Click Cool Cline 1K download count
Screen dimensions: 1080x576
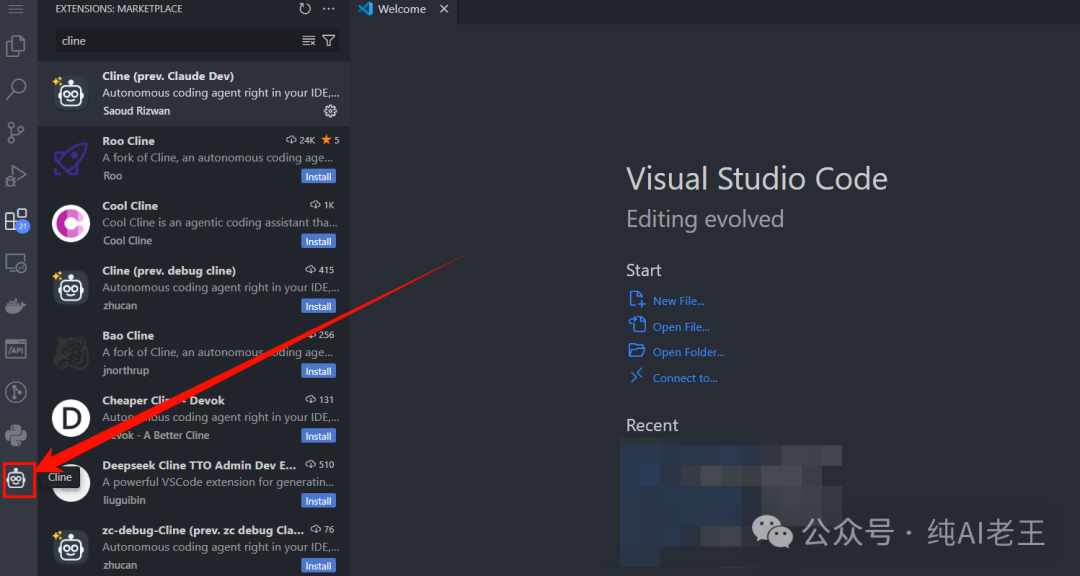[322, 205]
